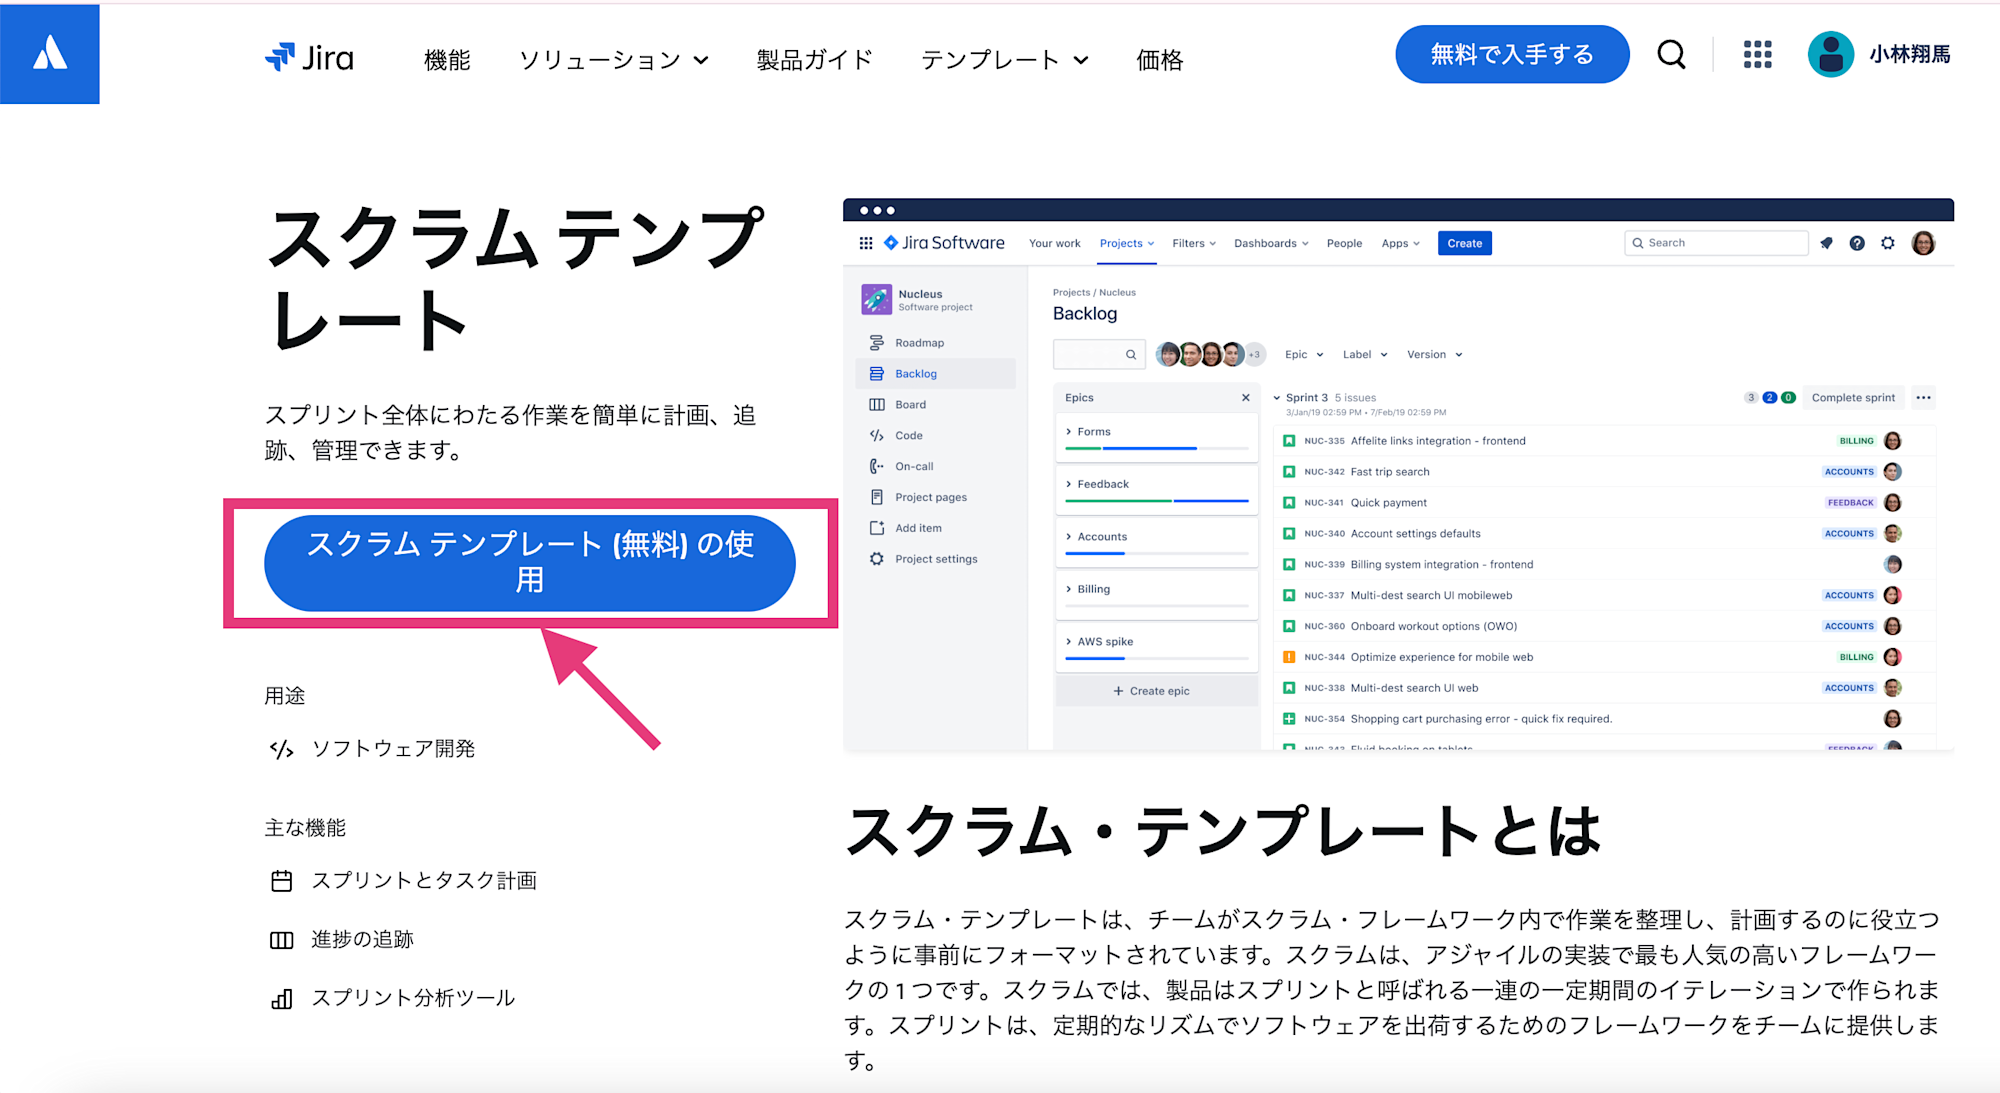The width and height of the screenshot is (2000, 1093).
Task: Open the site search magnifier icon
Action: [x=1671, y=54]
